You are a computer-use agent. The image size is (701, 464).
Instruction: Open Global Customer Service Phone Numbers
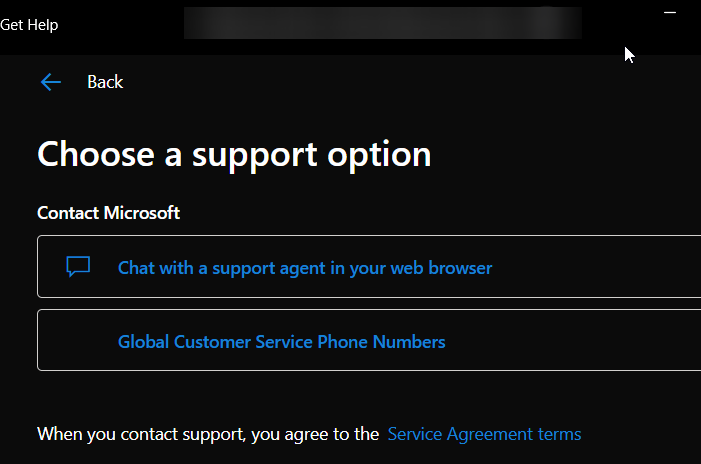coord(281,342)
